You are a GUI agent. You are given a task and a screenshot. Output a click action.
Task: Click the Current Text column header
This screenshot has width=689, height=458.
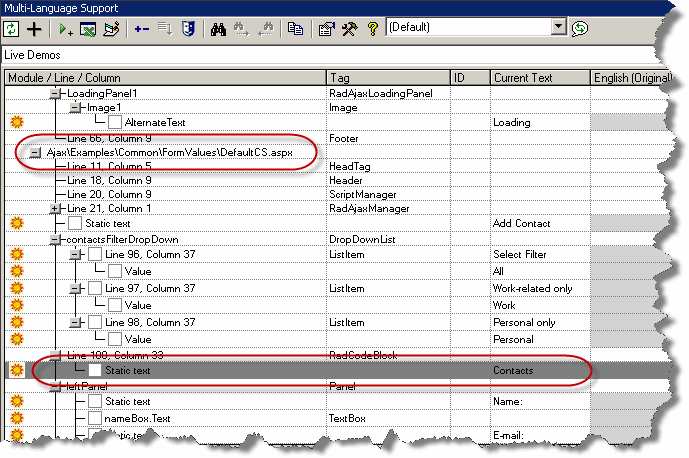coord(538,77)
